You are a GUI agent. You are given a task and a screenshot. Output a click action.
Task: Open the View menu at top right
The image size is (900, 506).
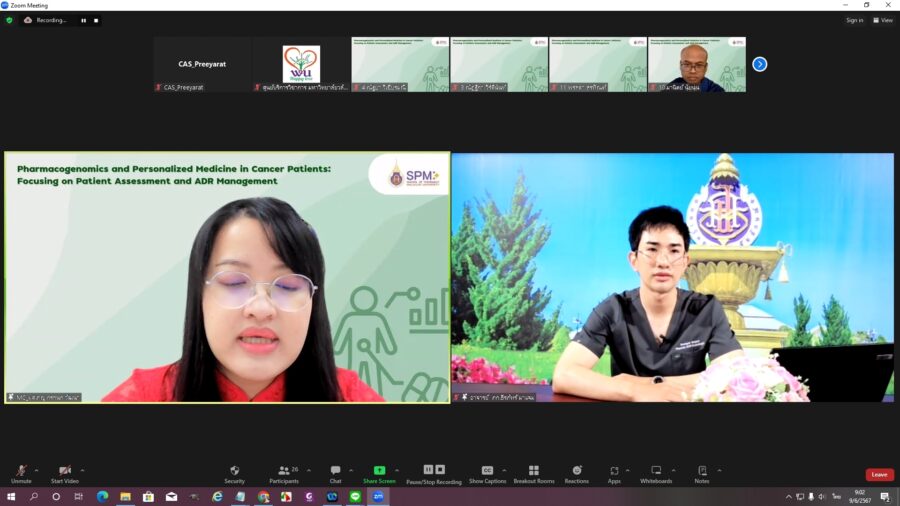(x=882, y=20)
